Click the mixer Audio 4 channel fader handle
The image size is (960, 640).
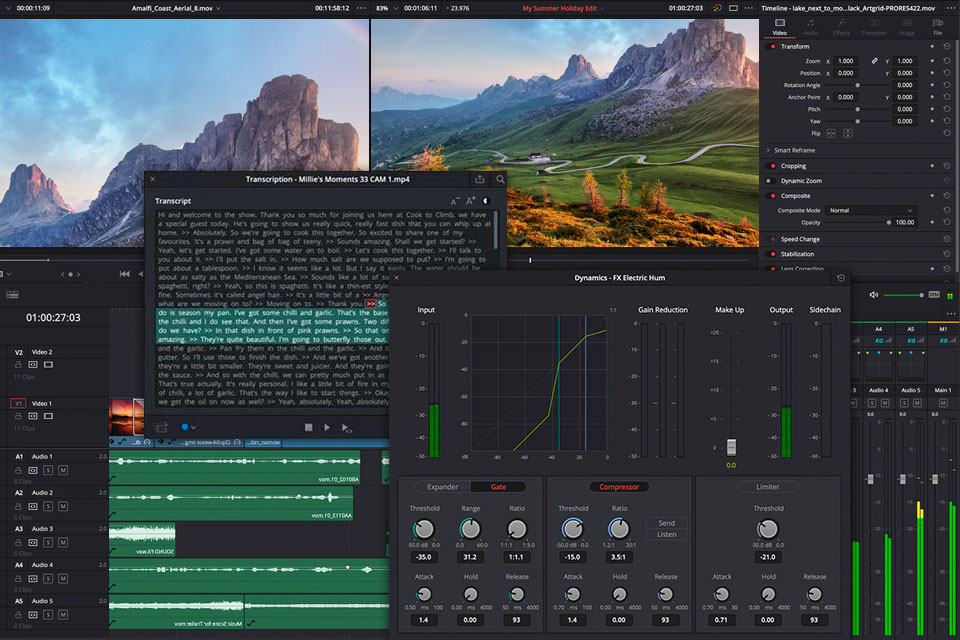tap(871, 479)
